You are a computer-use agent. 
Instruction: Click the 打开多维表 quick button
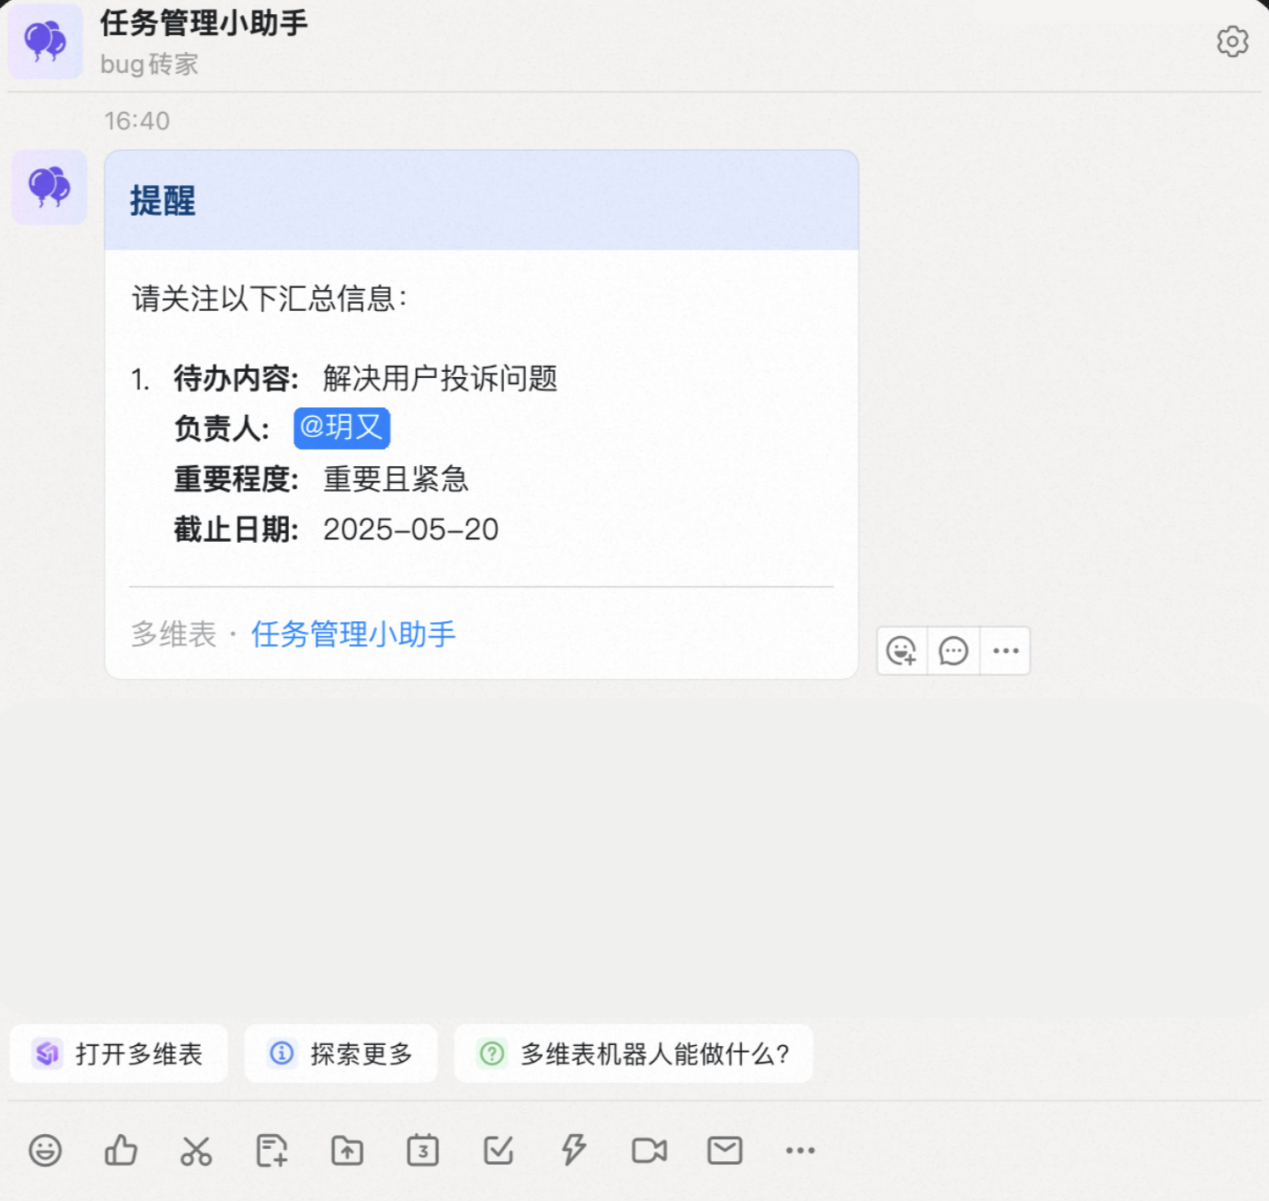tap(119, 1054)
